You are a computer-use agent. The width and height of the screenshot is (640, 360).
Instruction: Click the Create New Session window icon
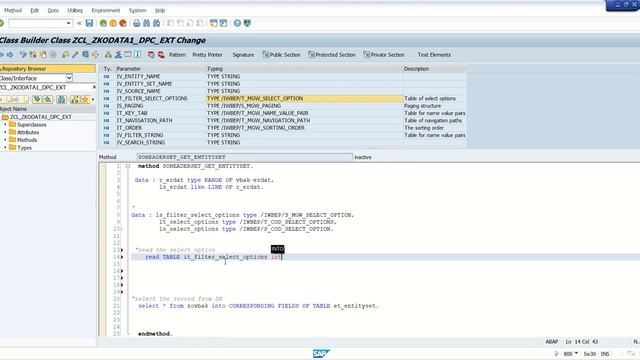(213, 23)
